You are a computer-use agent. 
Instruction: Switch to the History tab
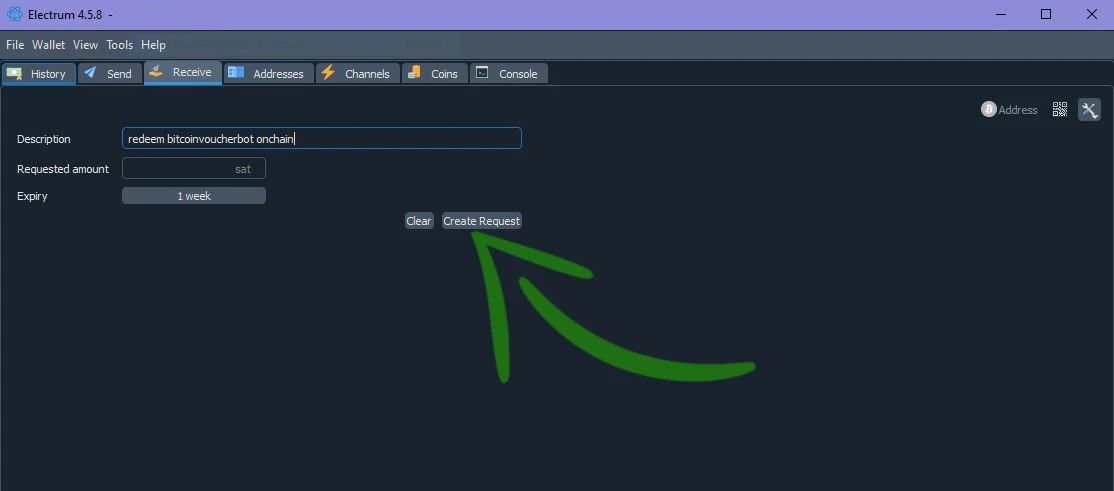click(38, 74)
